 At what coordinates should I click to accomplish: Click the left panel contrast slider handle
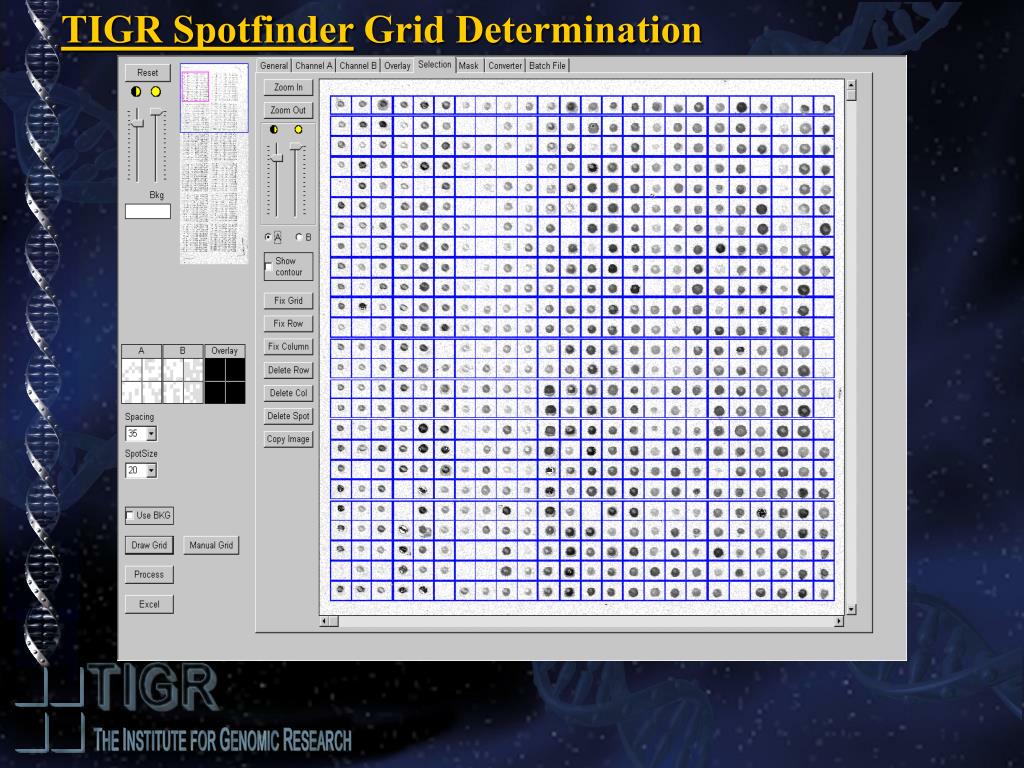[137, 122]
